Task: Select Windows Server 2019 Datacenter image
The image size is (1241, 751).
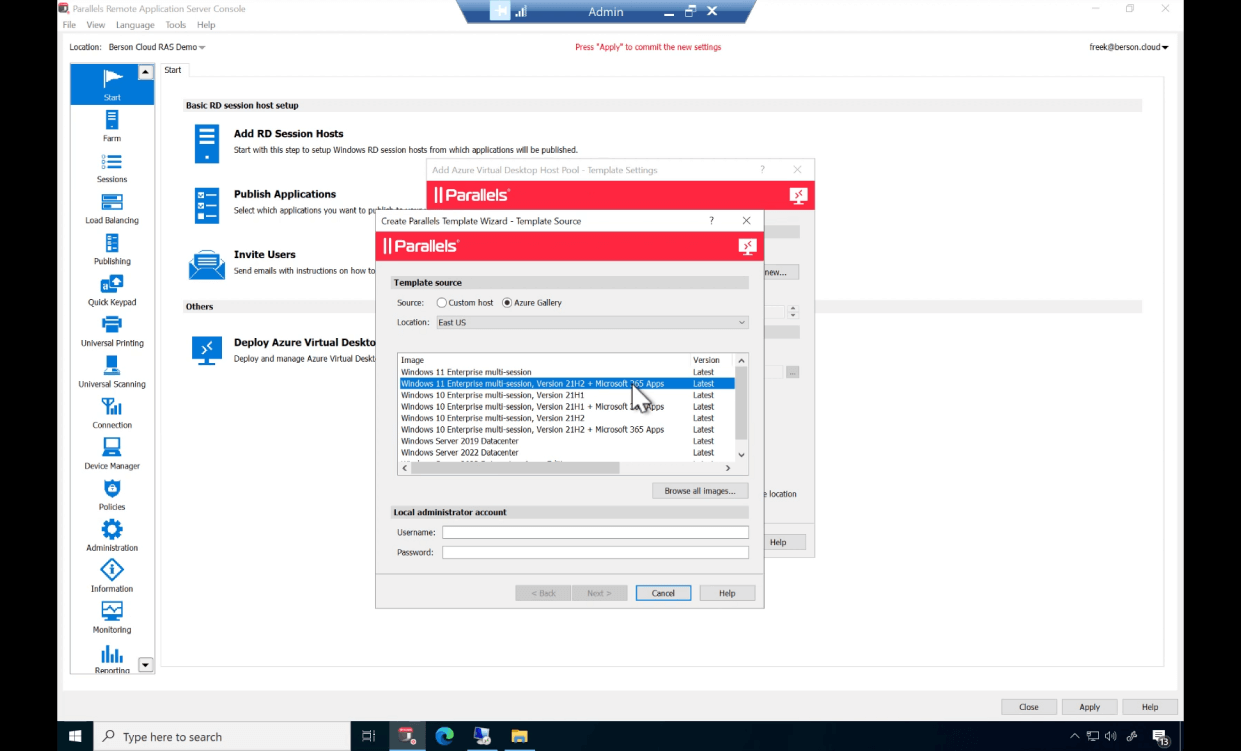Action: [x=460, y=441]
